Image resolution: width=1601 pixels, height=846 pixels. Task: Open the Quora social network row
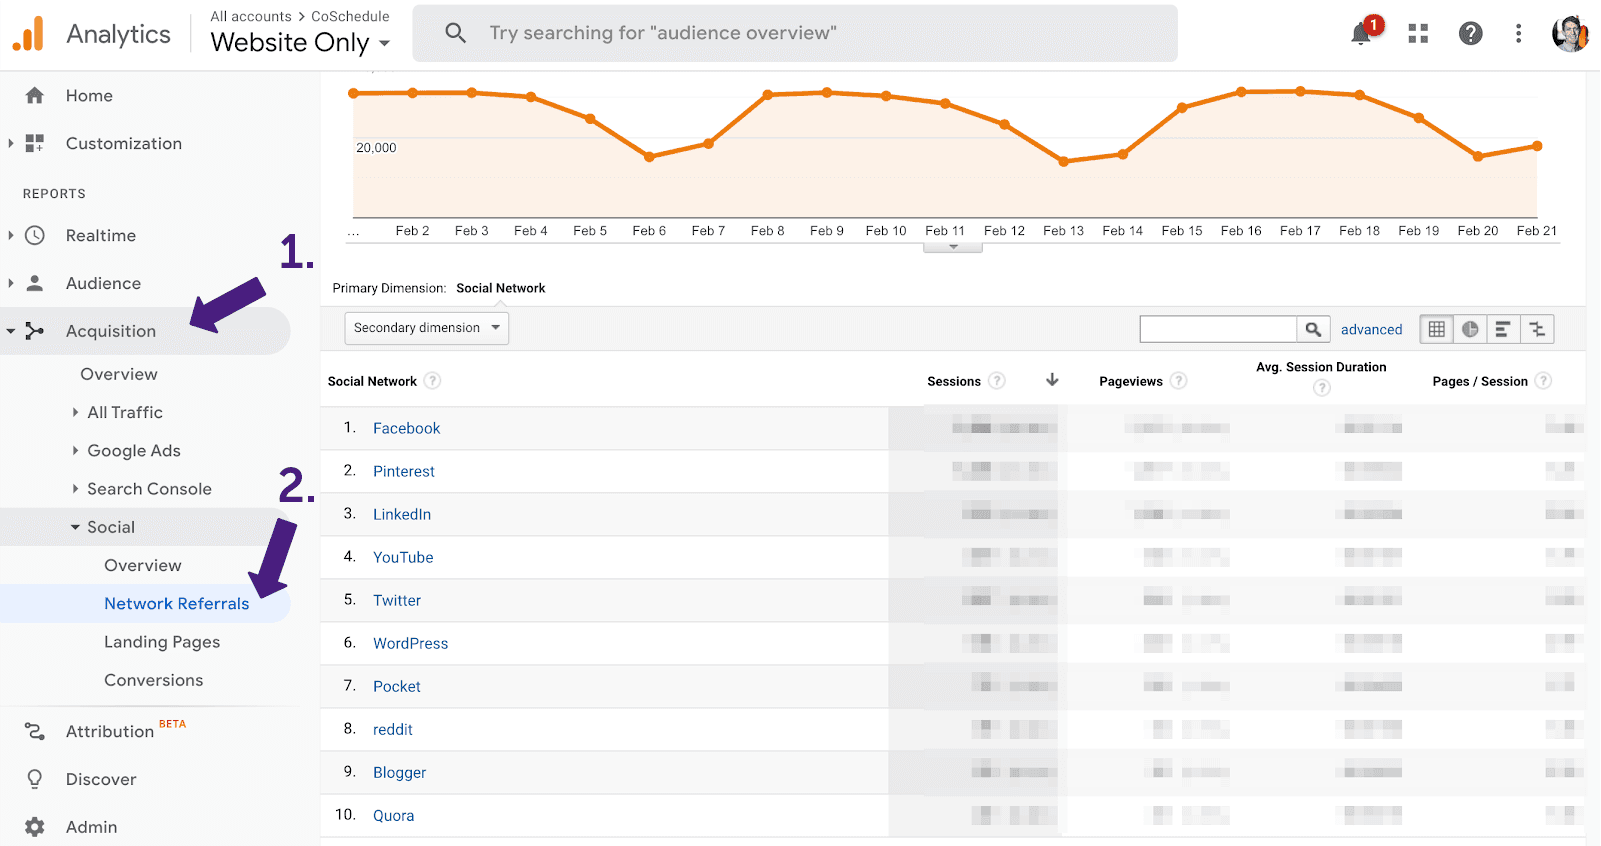pos(393,815)
